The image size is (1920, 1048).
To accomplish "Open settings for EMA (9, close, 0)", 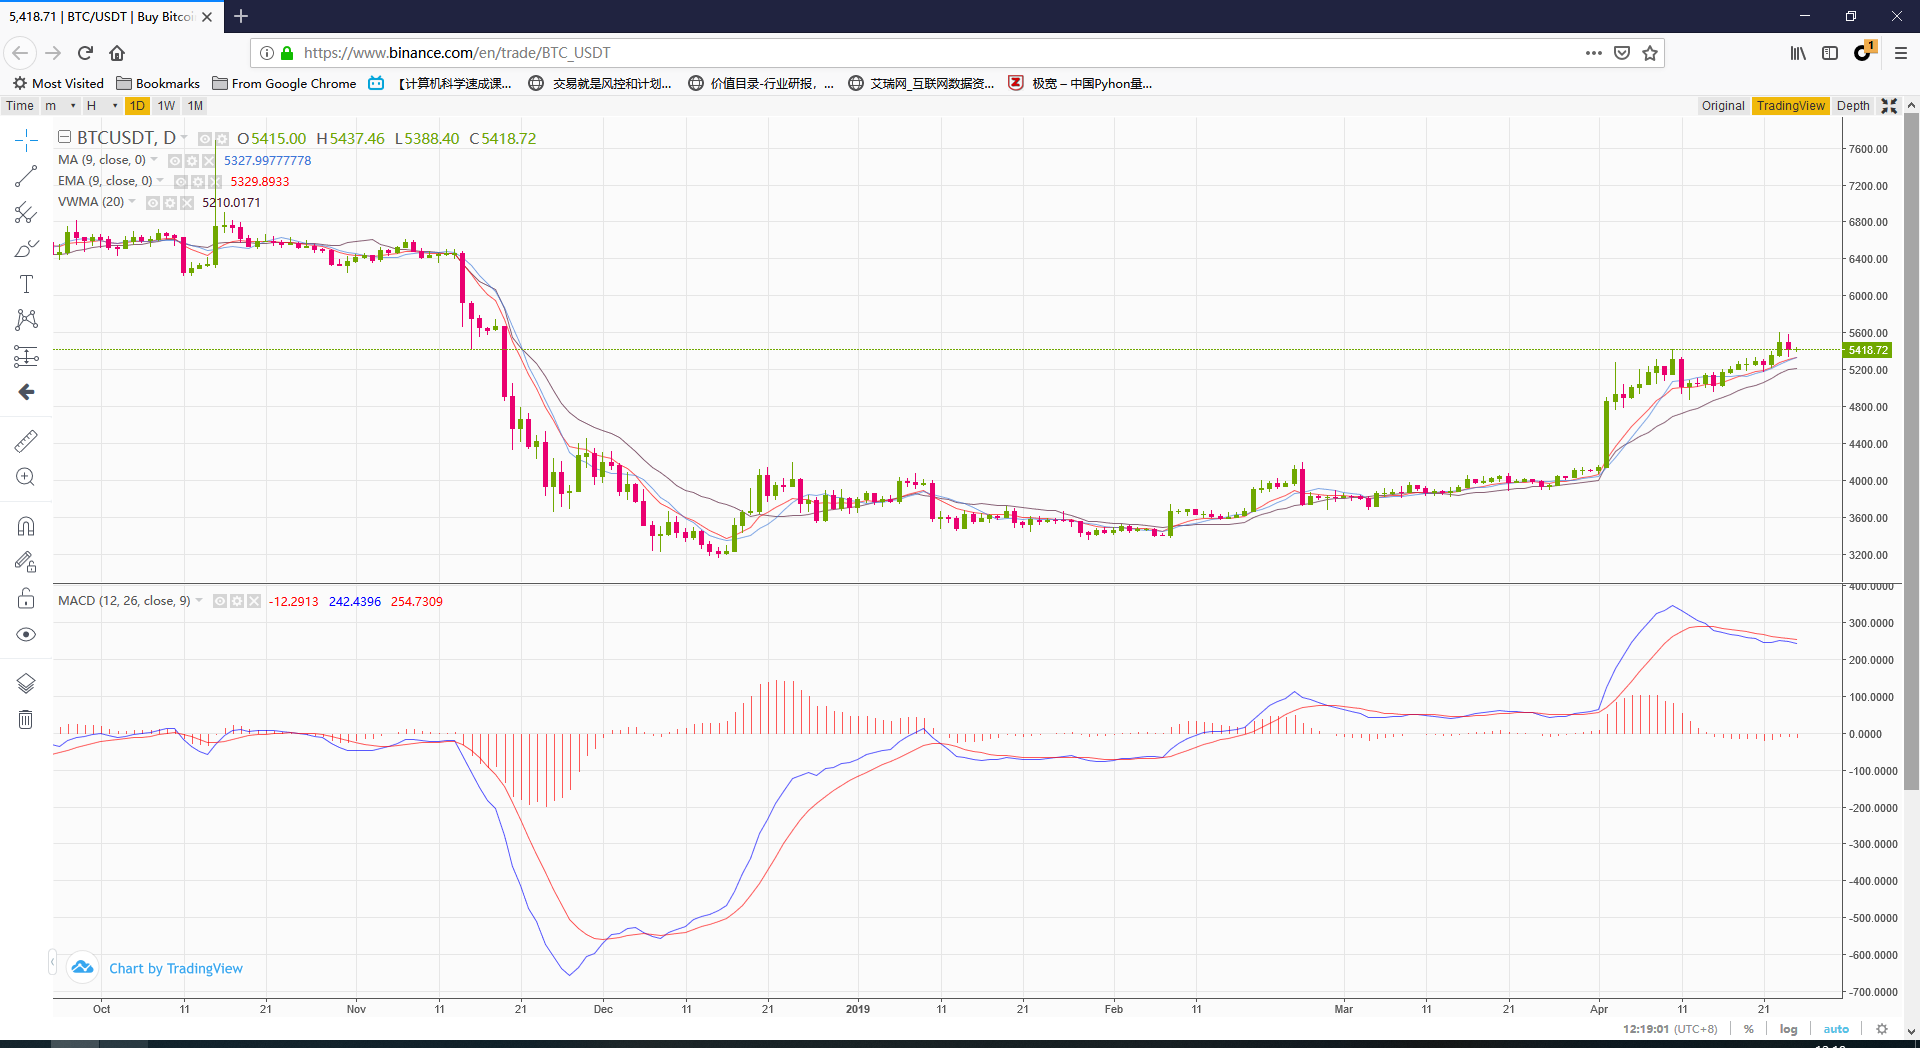I will click(198, 182).
